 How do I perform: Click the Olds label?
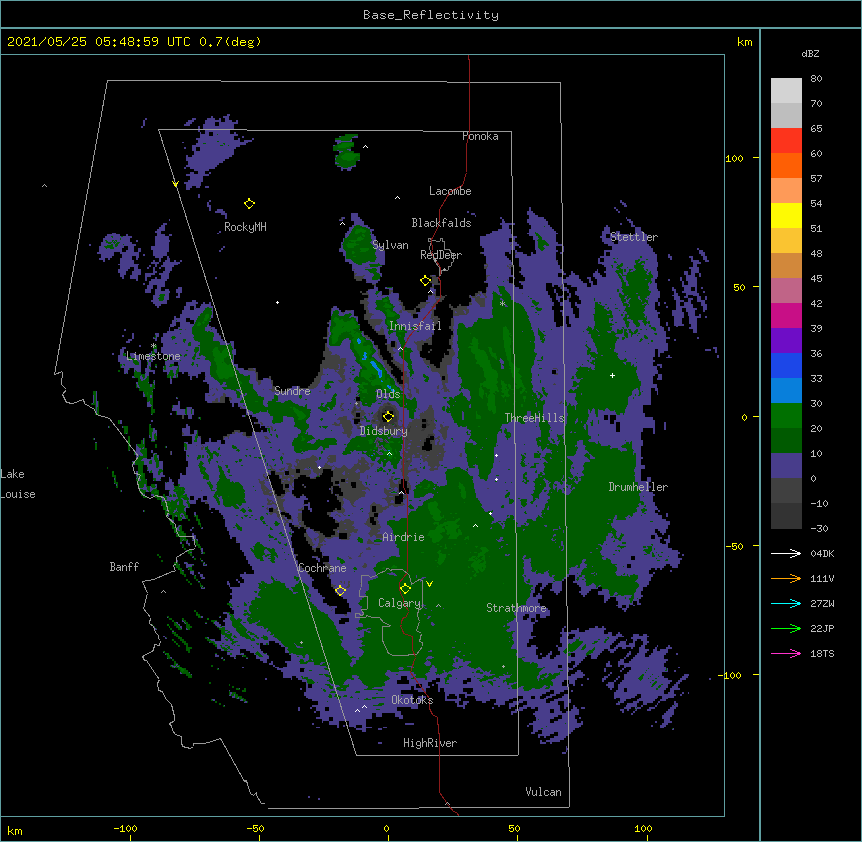[x=388, y=394]
